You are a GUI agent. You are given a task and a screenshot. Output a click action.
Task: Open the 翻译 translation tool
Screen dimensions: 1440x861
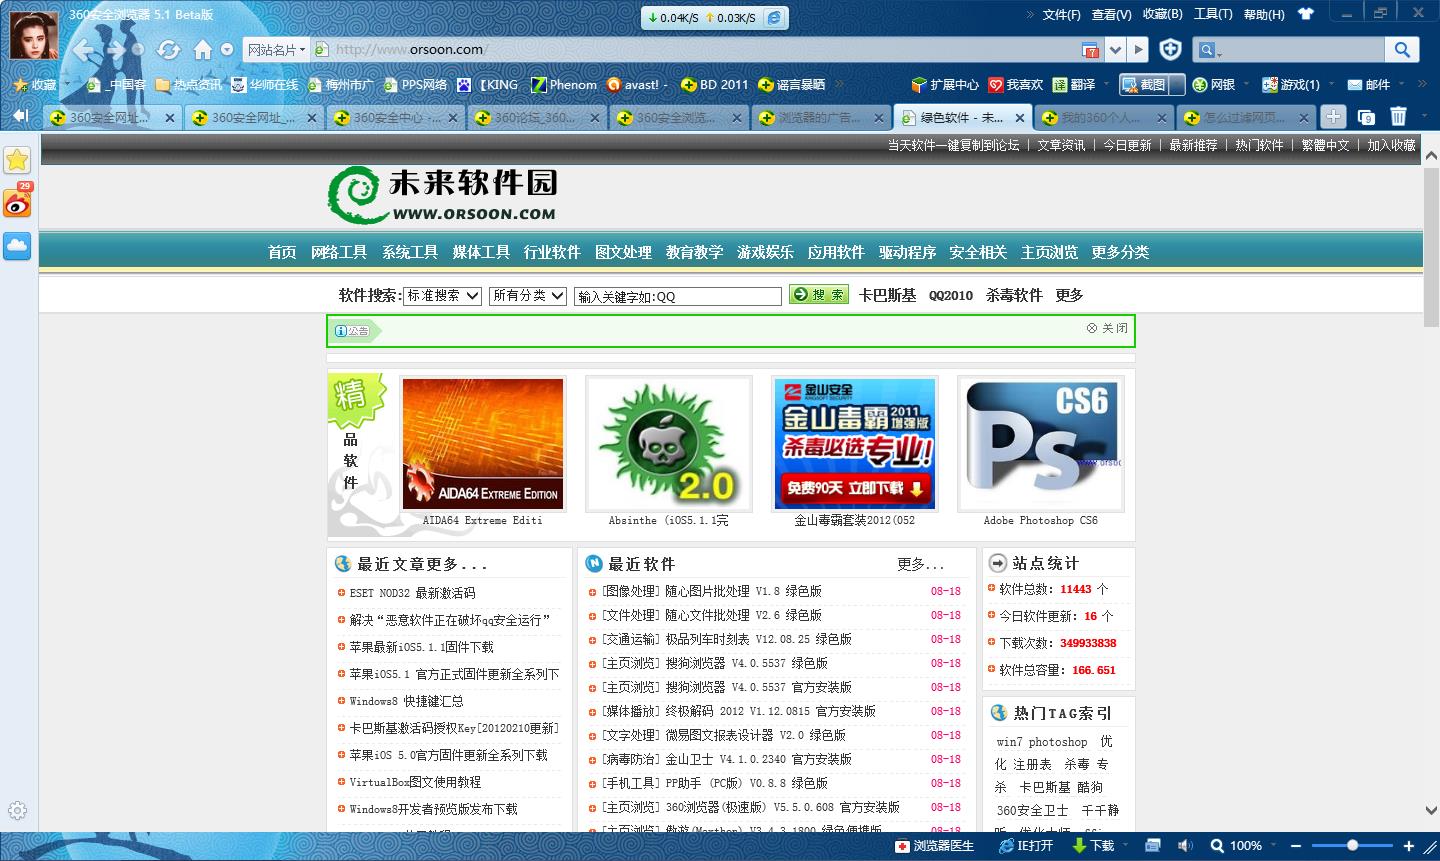click(x=1079, y=85)
